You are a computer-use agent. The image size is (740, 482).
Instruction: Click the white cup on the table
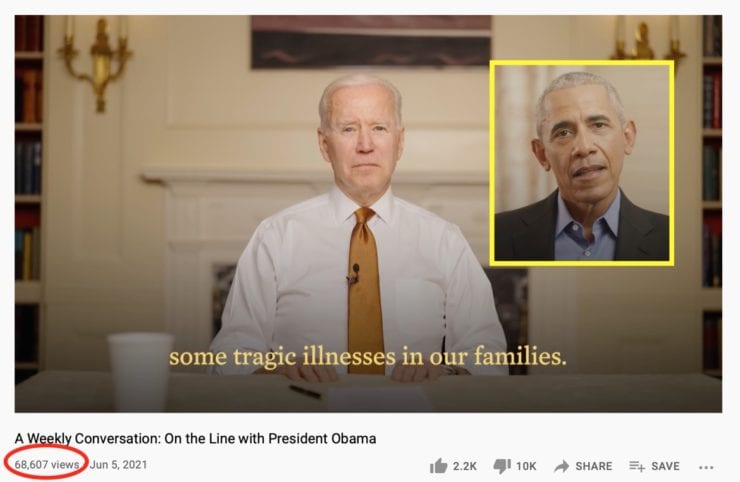[x=140, y=372]
